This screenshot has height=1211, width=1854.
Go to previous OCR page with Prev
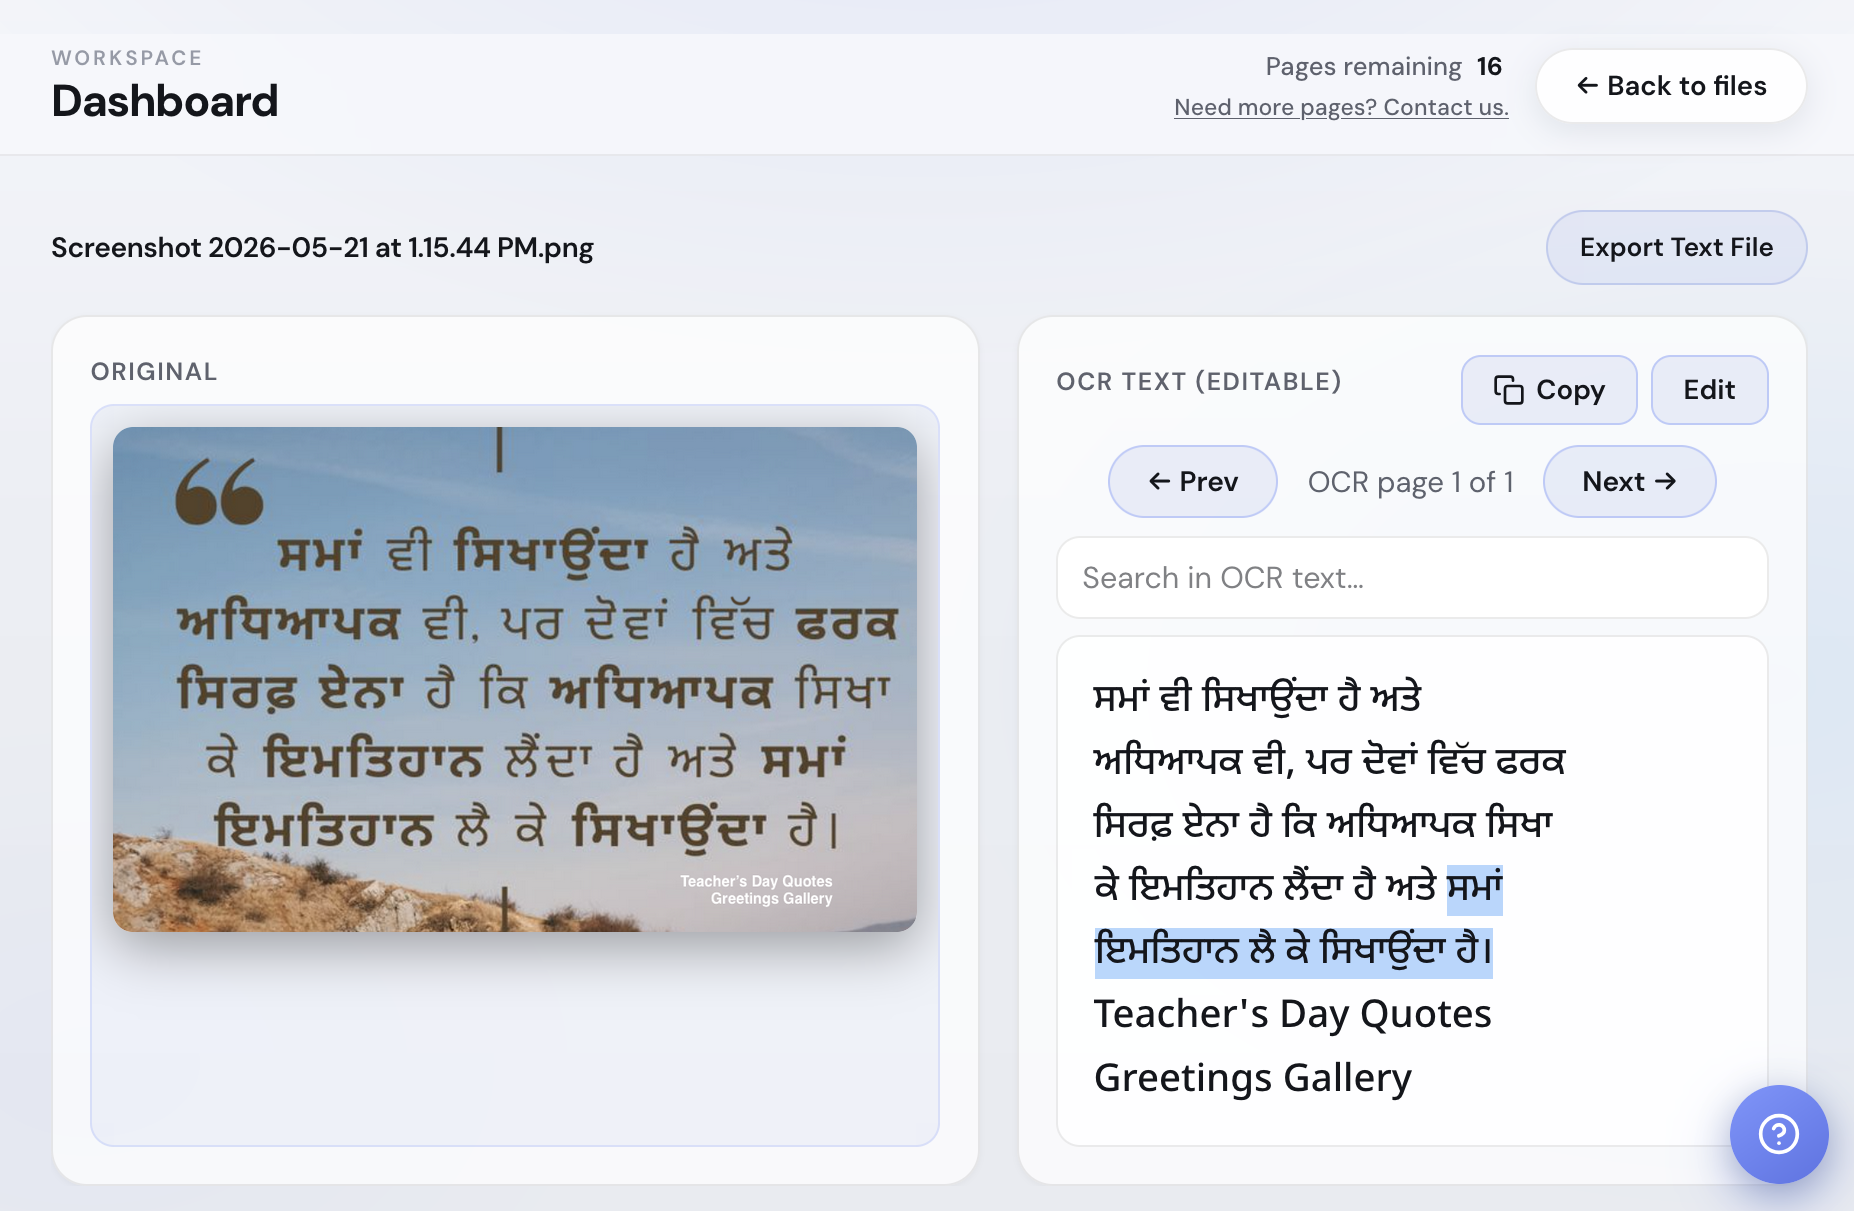(x=1193, y=481)
